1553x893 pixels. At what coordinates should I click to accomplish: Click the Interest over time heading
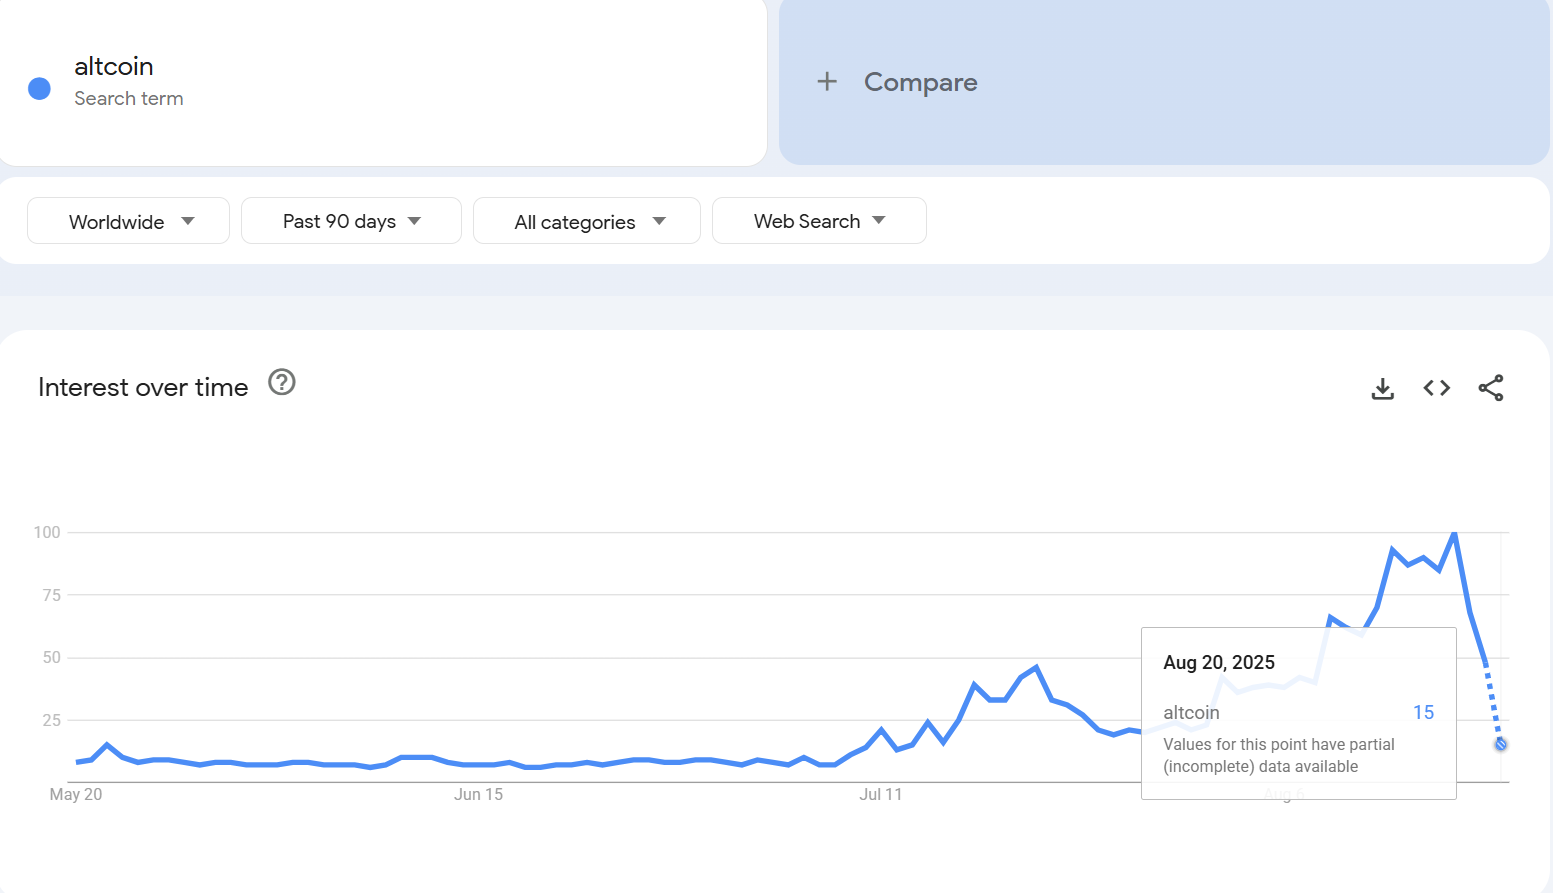(143, 387)
